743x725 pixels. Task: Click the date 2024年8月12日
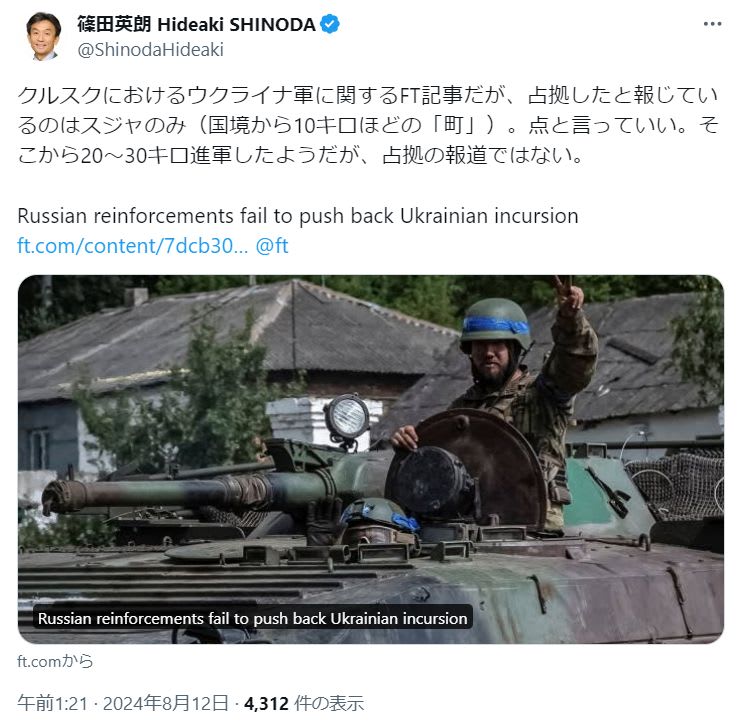coord(166,703)
